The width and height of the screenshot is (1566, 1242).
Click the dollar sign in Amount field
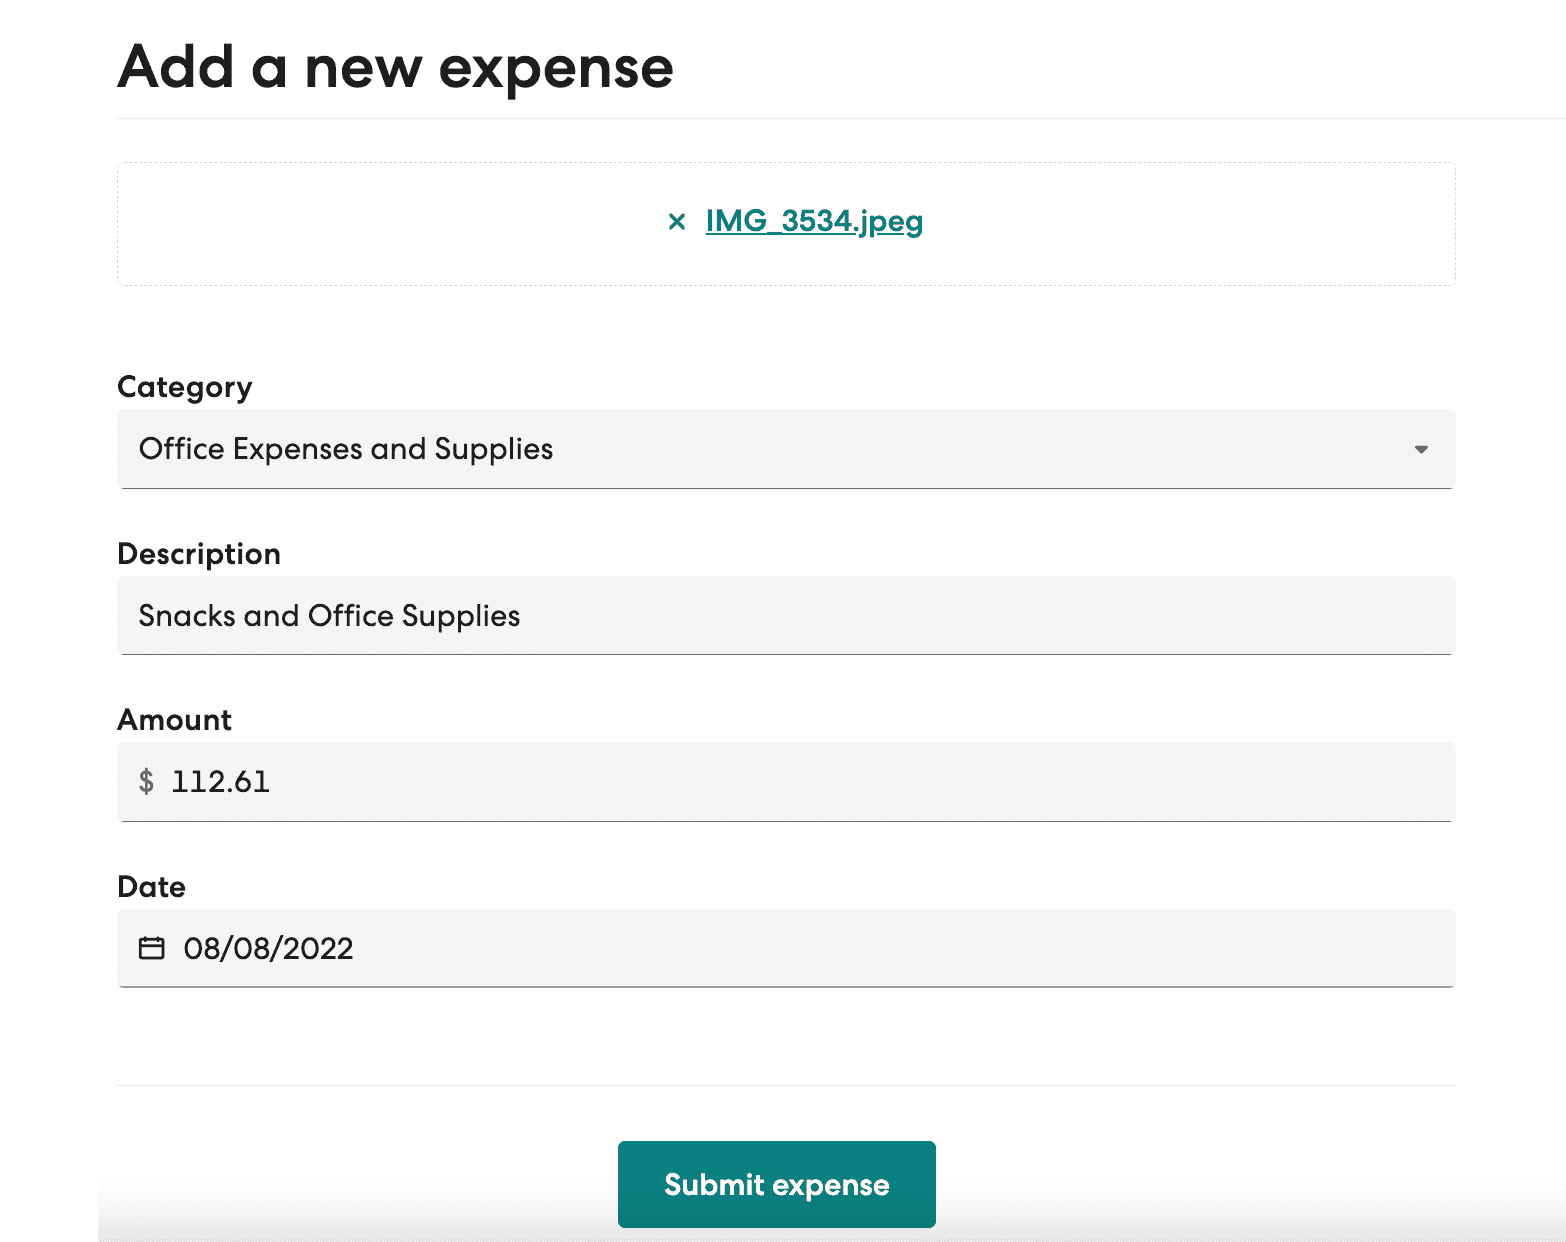tap(146, 781)
